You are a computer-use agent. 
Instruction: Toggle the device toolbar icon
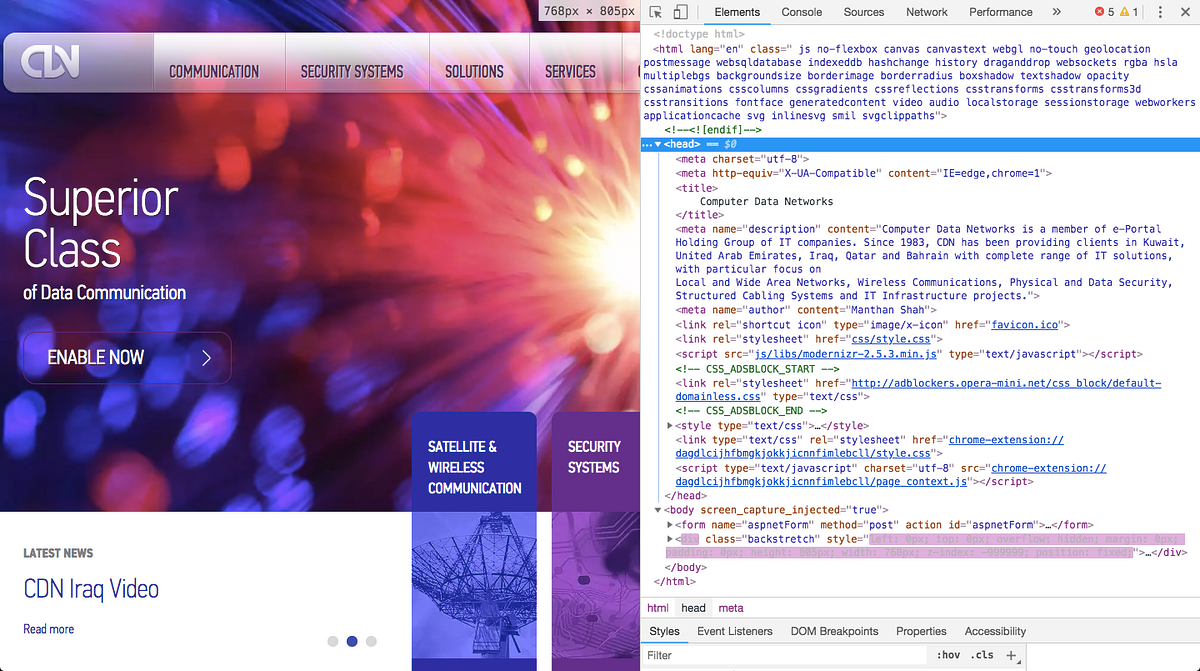(682, 12)
